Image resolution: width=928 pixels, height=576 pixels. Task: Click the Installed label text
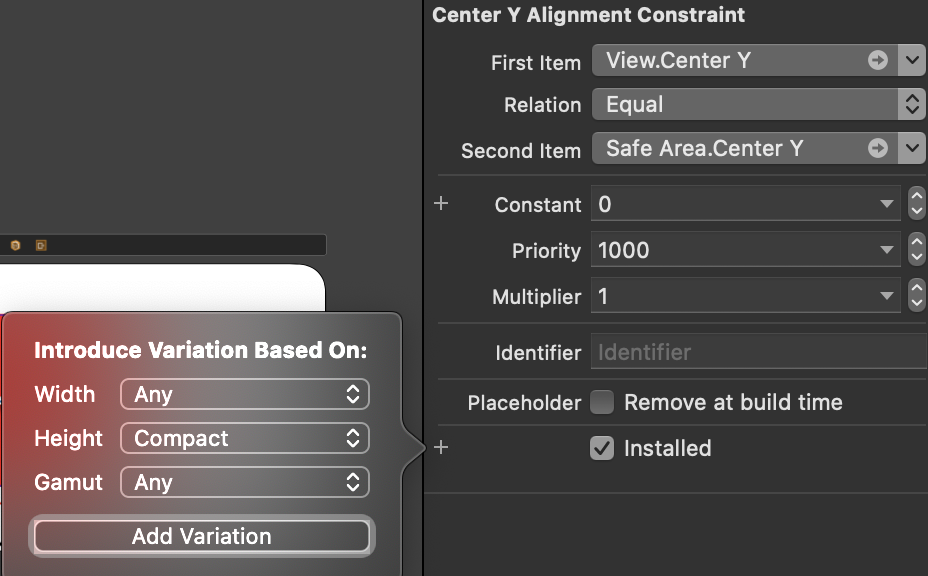pos(668,448)
